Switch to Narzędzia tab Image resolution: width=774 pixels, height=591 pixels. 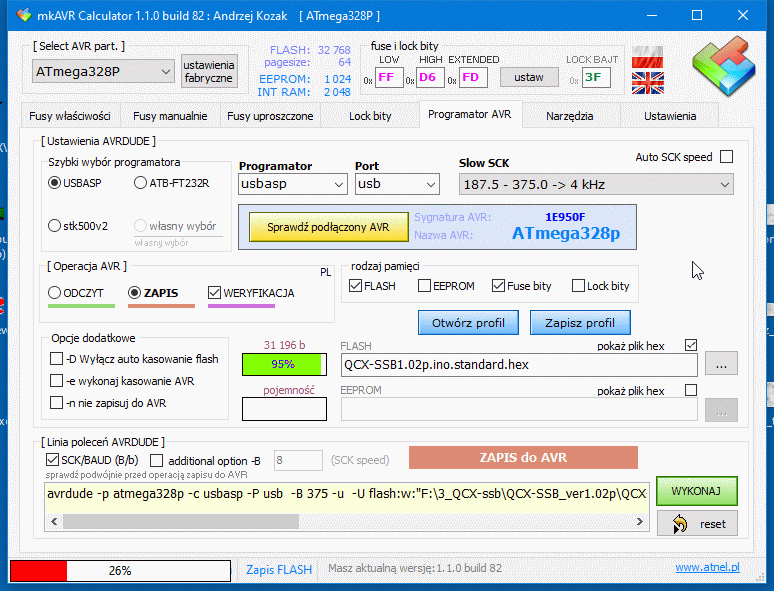(570, 116)
